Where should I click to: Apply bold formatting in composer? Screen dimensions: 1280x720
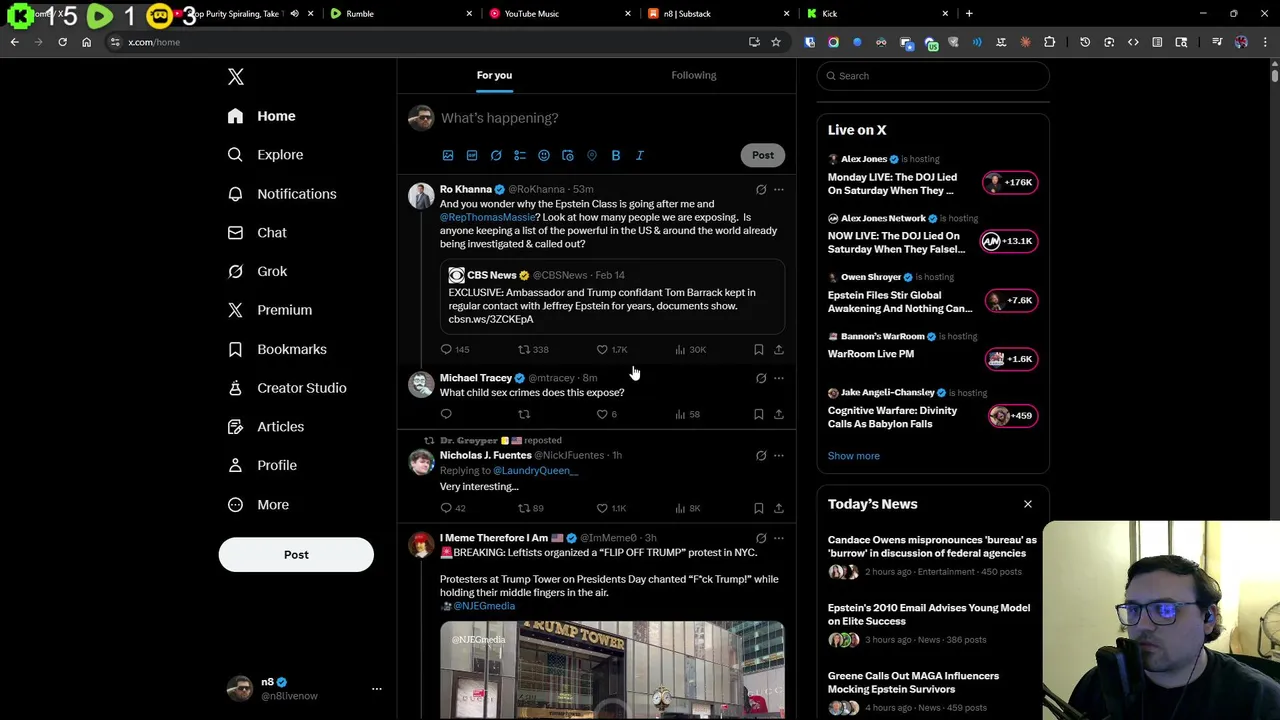click(x=616, y=155)
